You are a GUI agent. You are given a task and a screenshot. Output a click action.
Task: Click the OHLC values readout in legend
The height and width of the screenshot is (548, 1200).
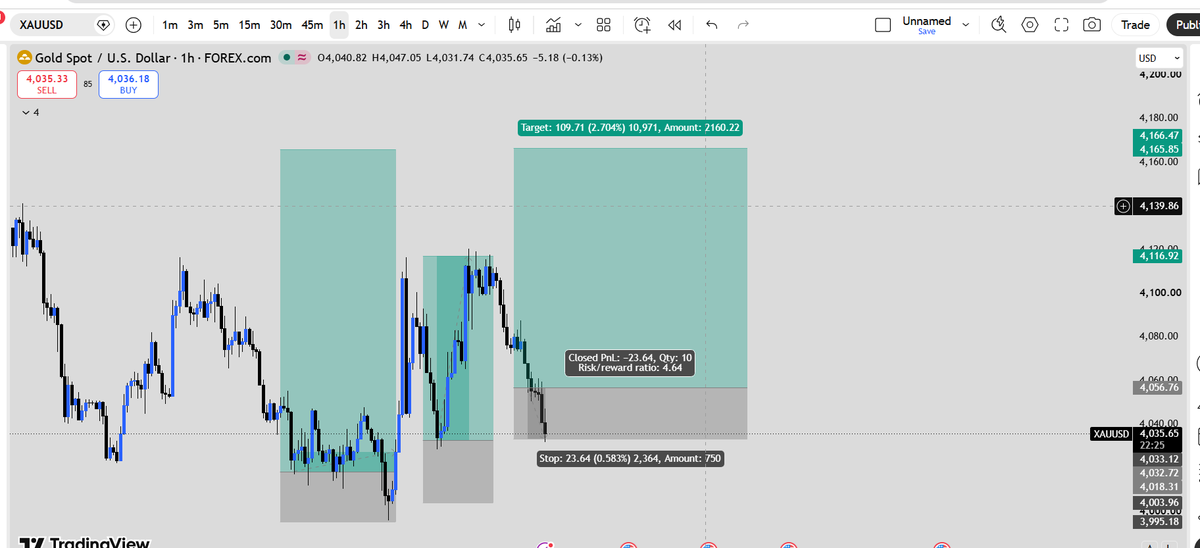(x=459, y=58)
